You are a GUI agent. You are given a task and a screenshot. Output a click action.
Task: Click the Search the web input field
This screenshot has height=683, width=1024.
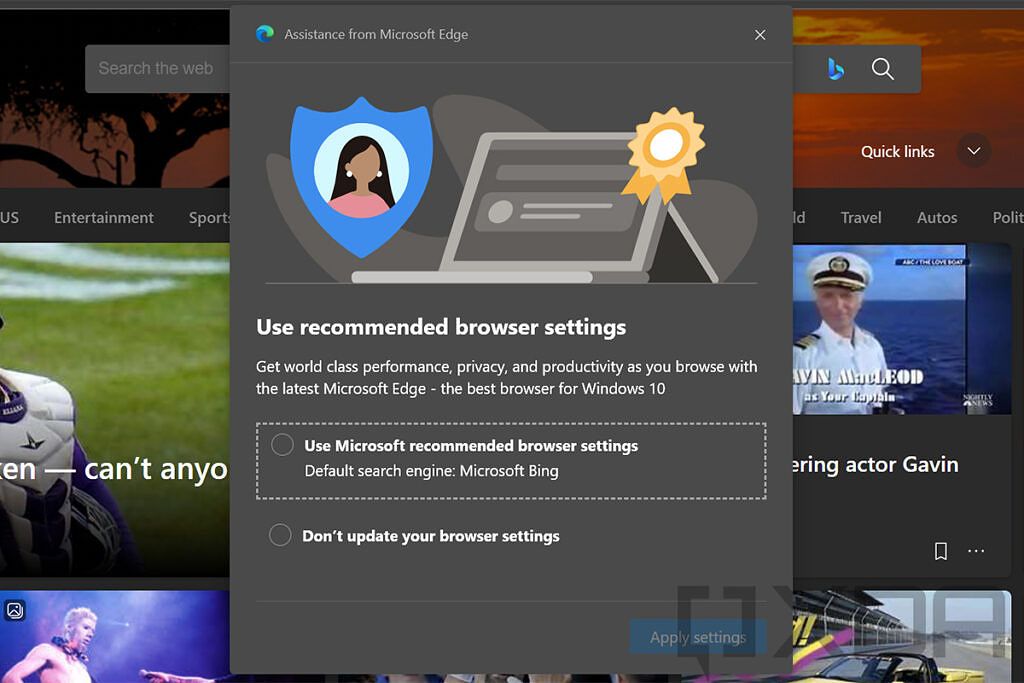coord(157,68)
